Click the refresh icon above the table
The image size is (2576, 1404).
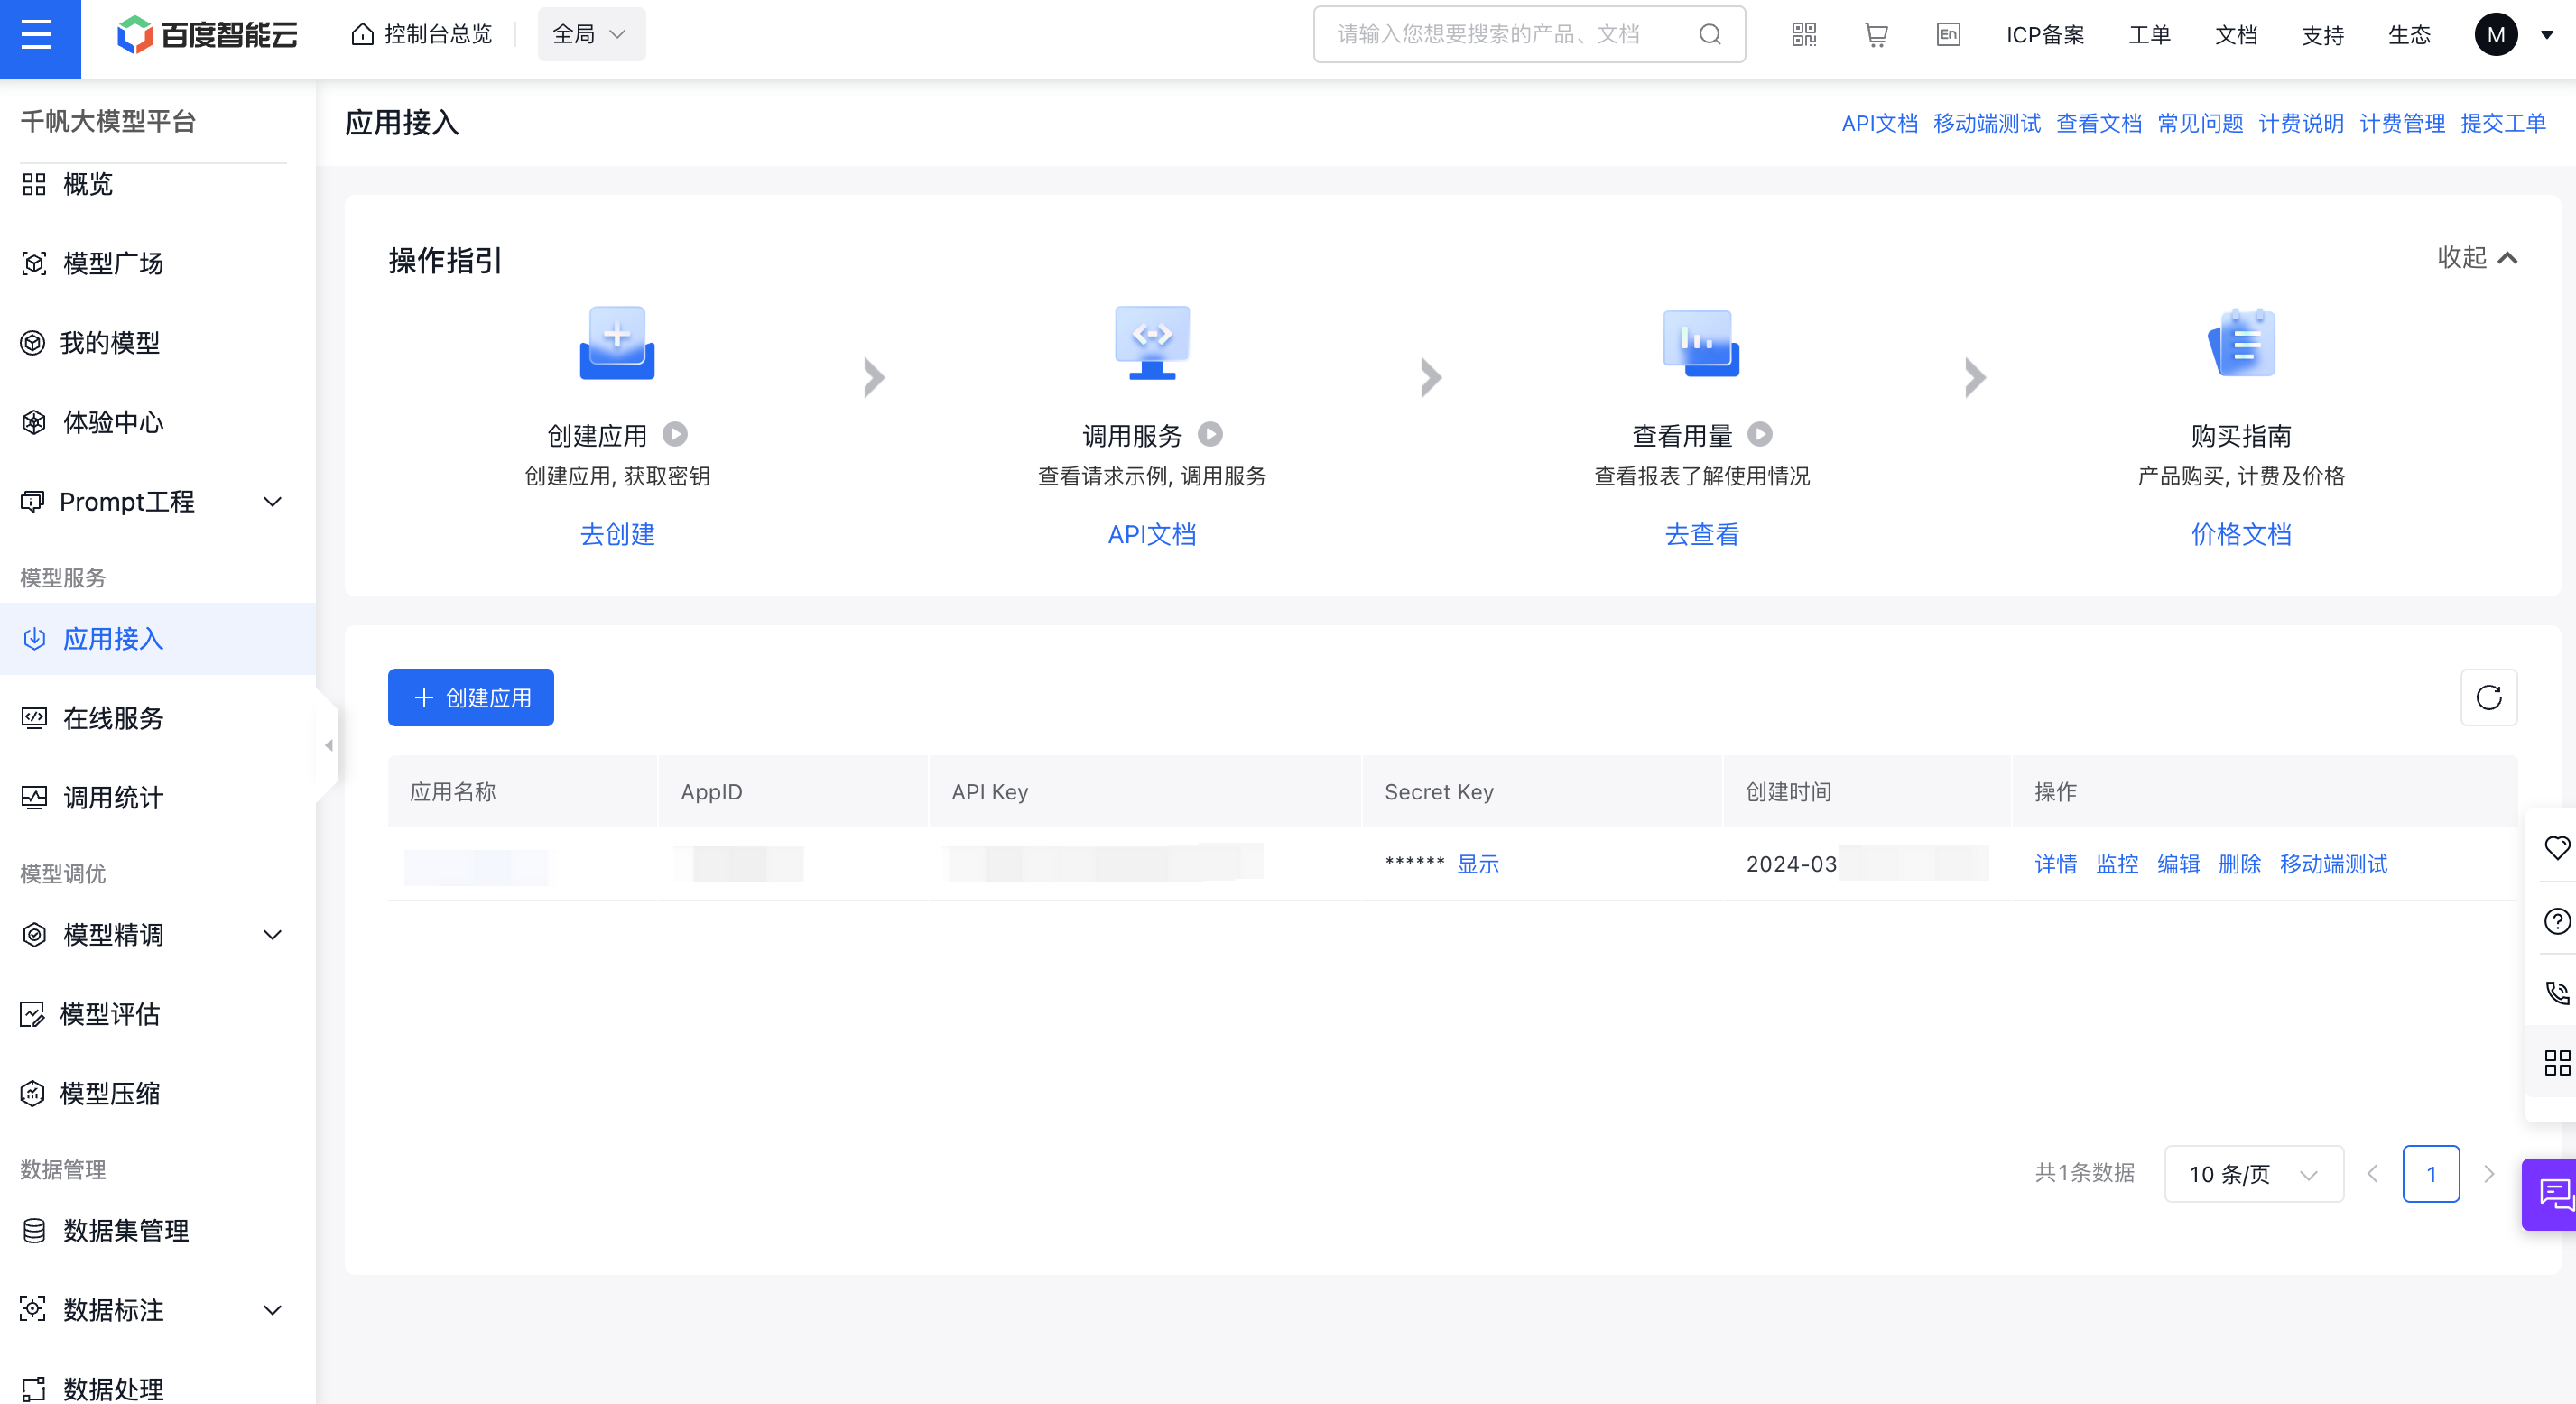pos(2488,697)
